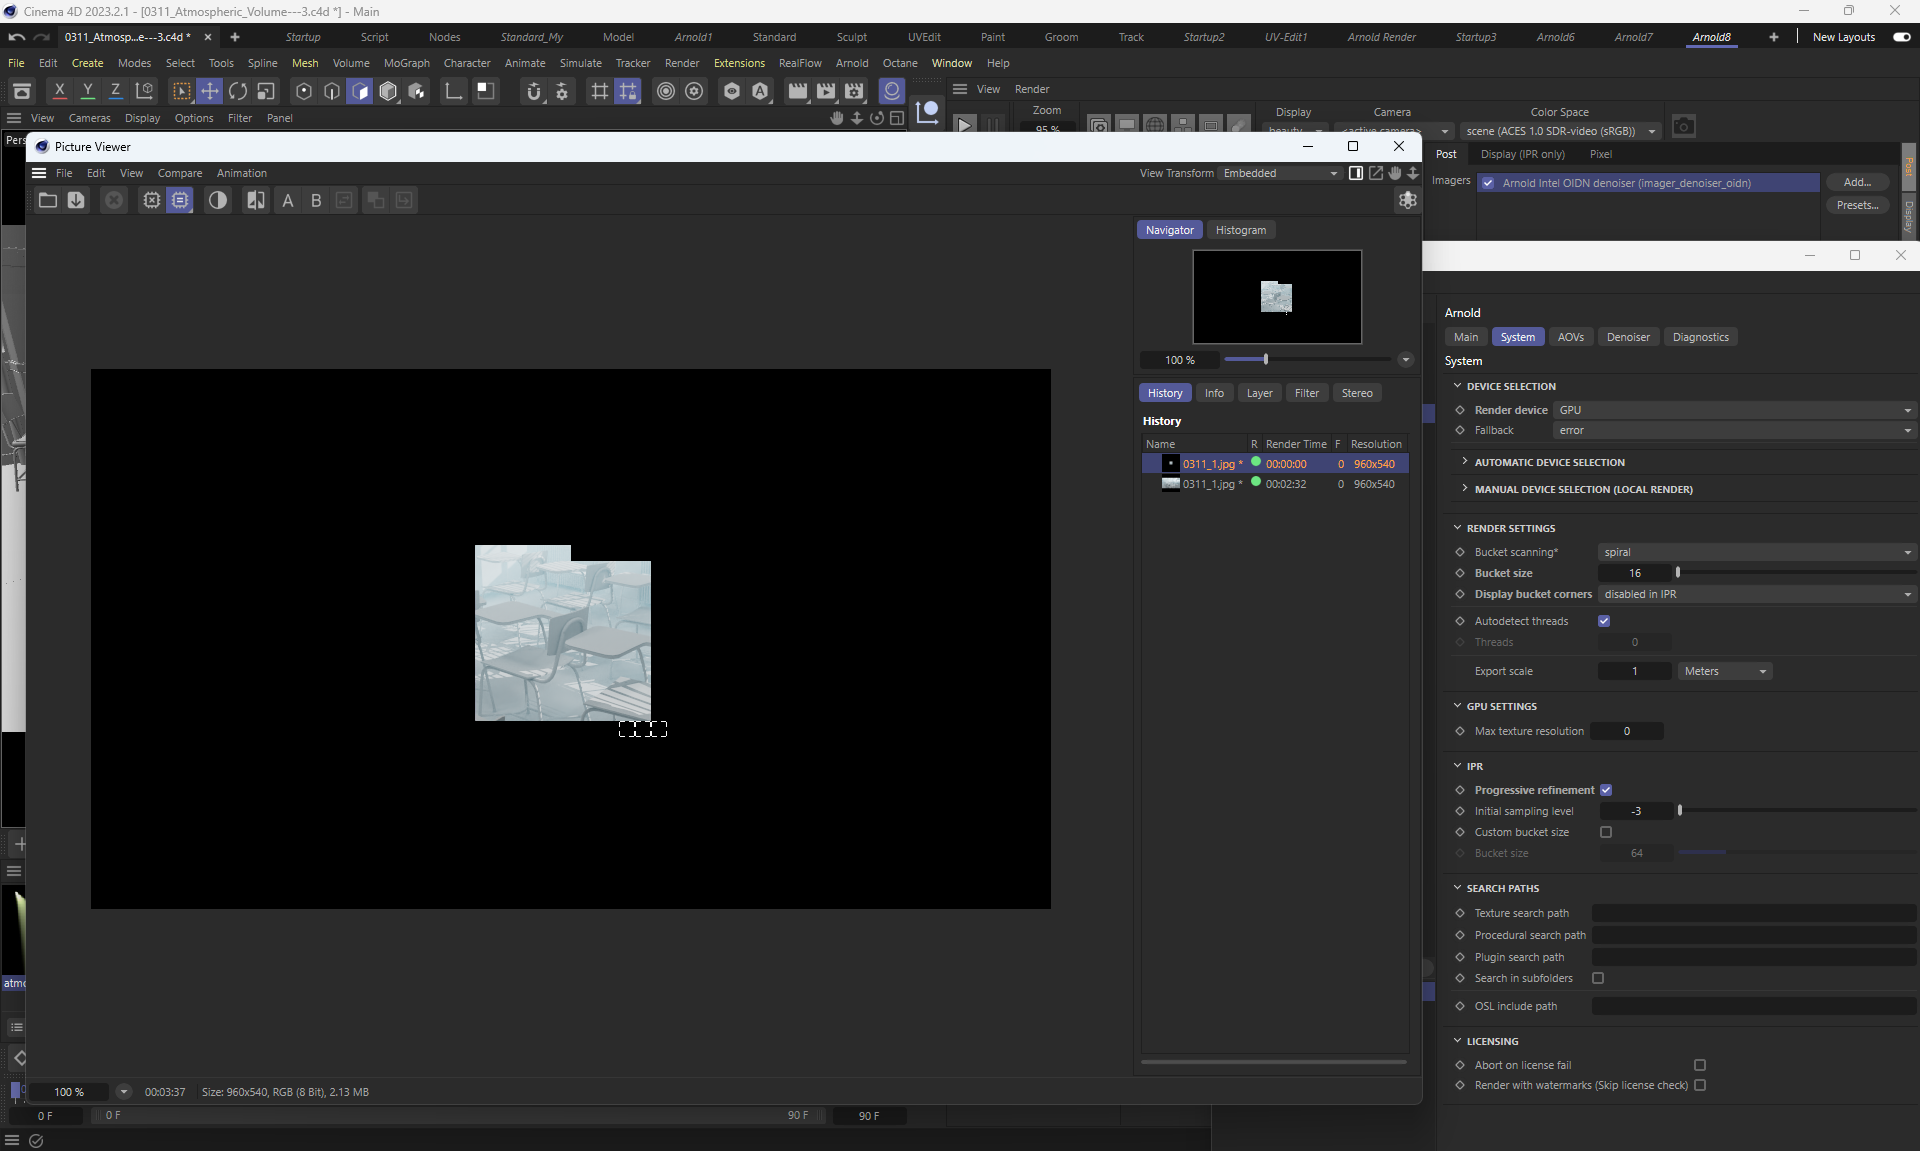Screen dimensions: 1920x1151
Task: Click Set as A compare button
Action: pyautogui.click(x=288, y=201)
